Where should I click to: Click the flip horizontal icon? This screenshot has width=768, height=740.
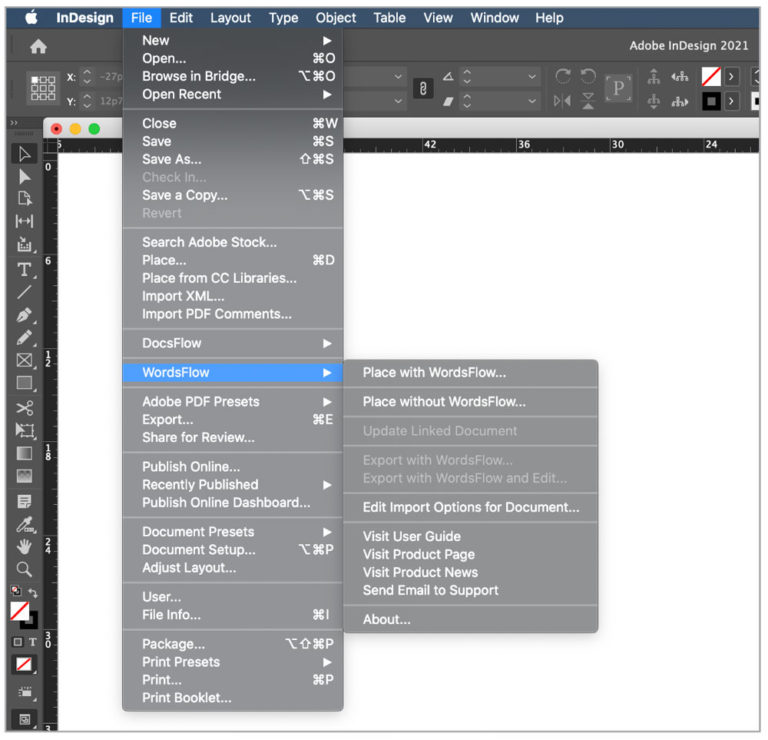coord(562,101)
